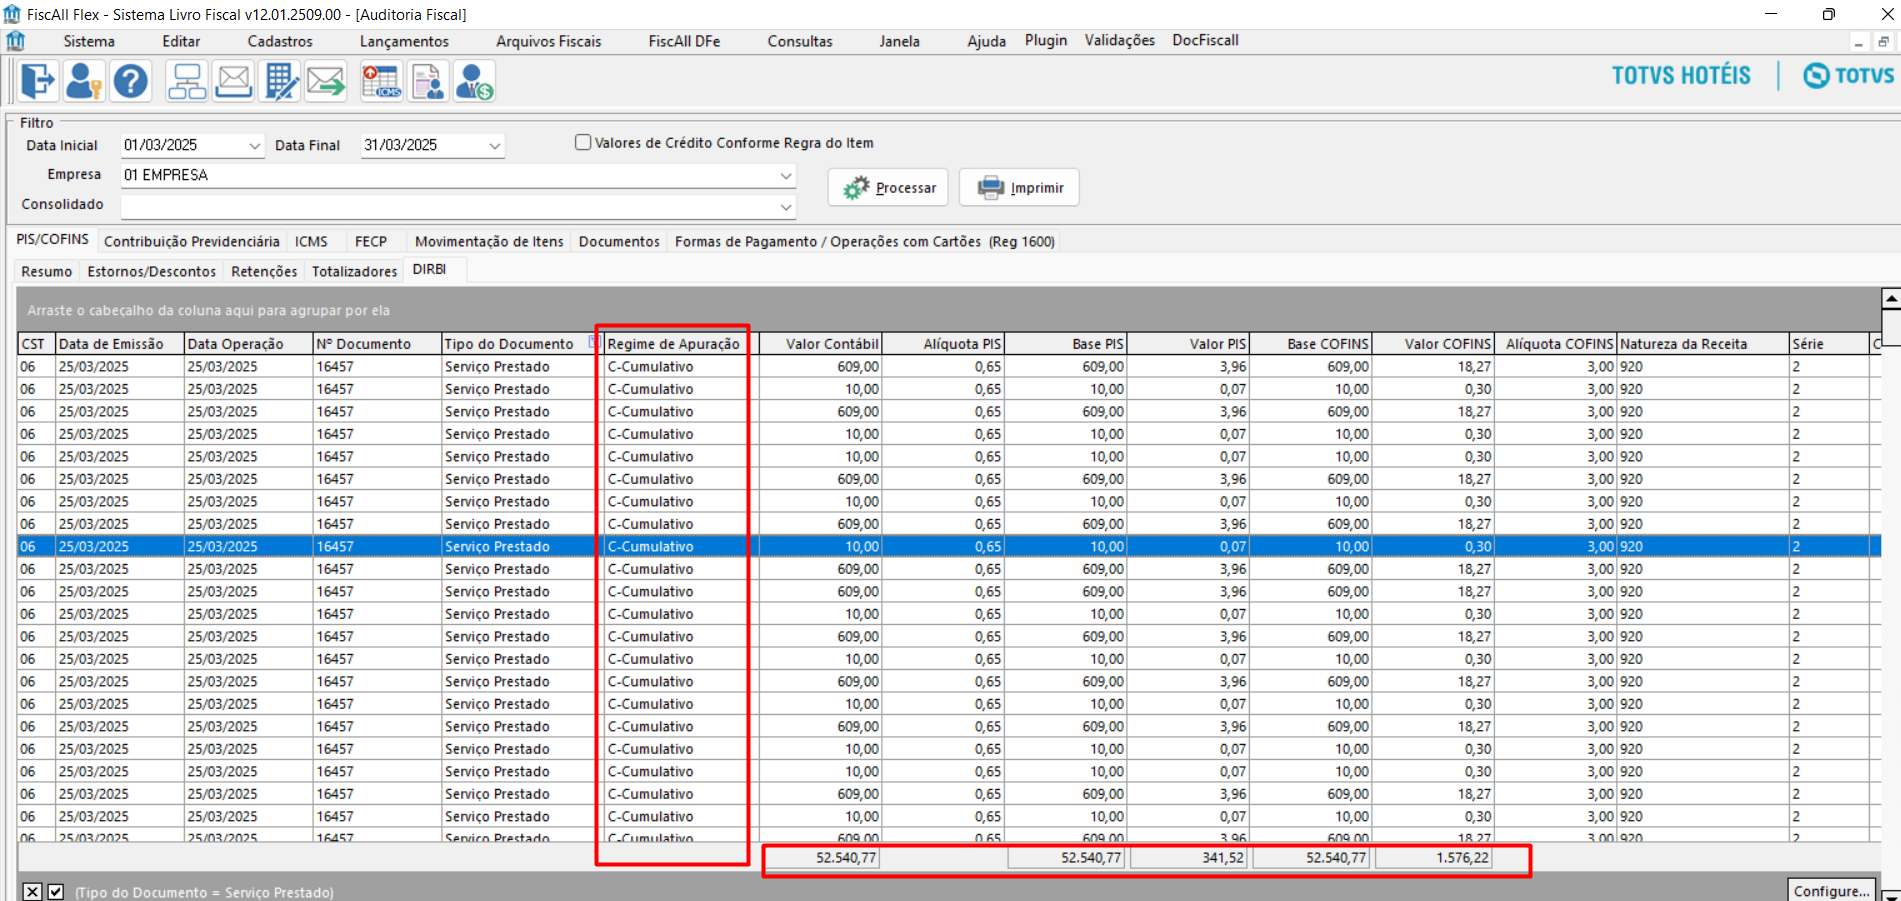Screen dimensions: 1901x901
Task: Click the user with dollar sign icon
Action: (474, 81)
